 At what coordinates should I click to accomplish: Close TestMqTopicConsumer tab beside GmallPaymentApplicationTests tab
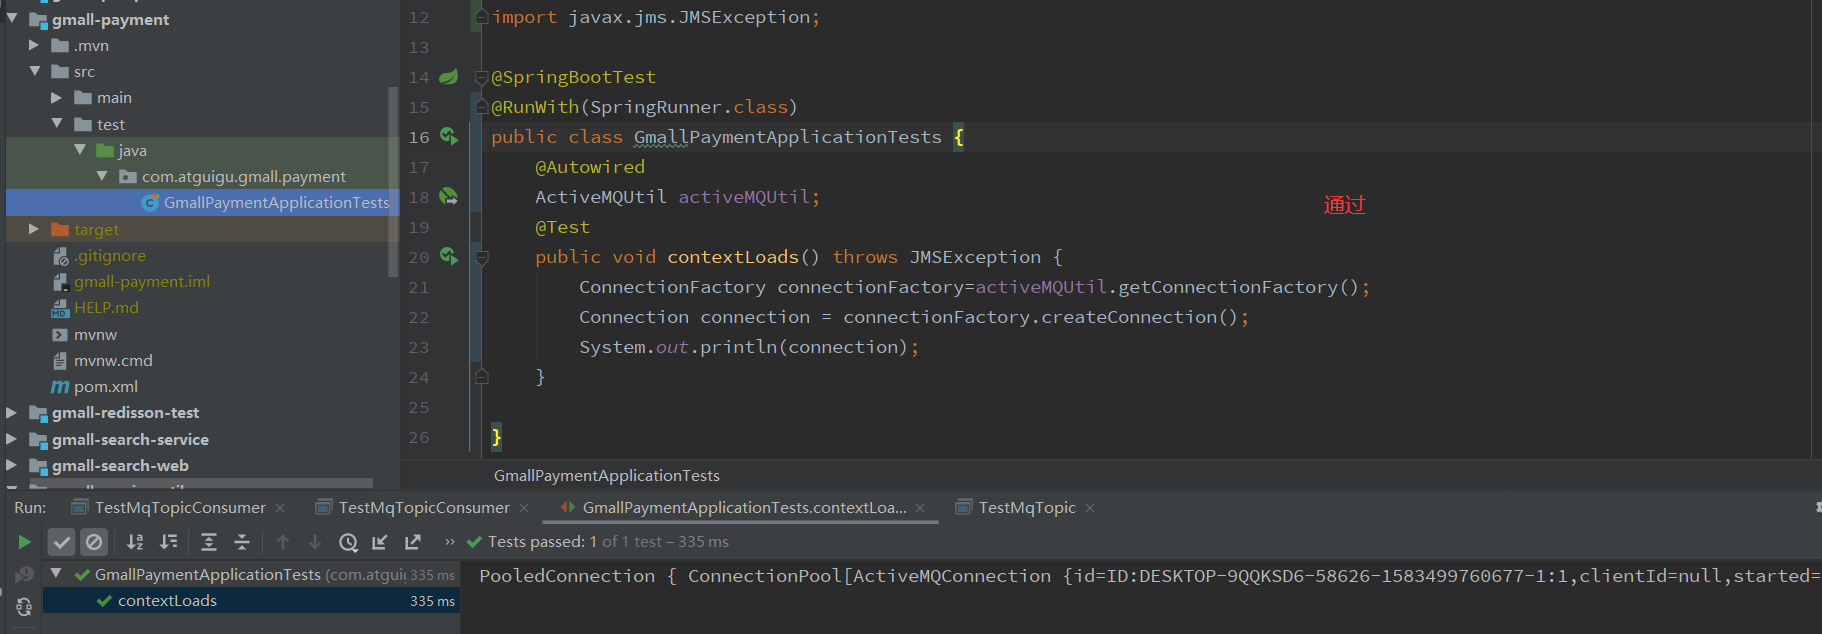(524, 508)
